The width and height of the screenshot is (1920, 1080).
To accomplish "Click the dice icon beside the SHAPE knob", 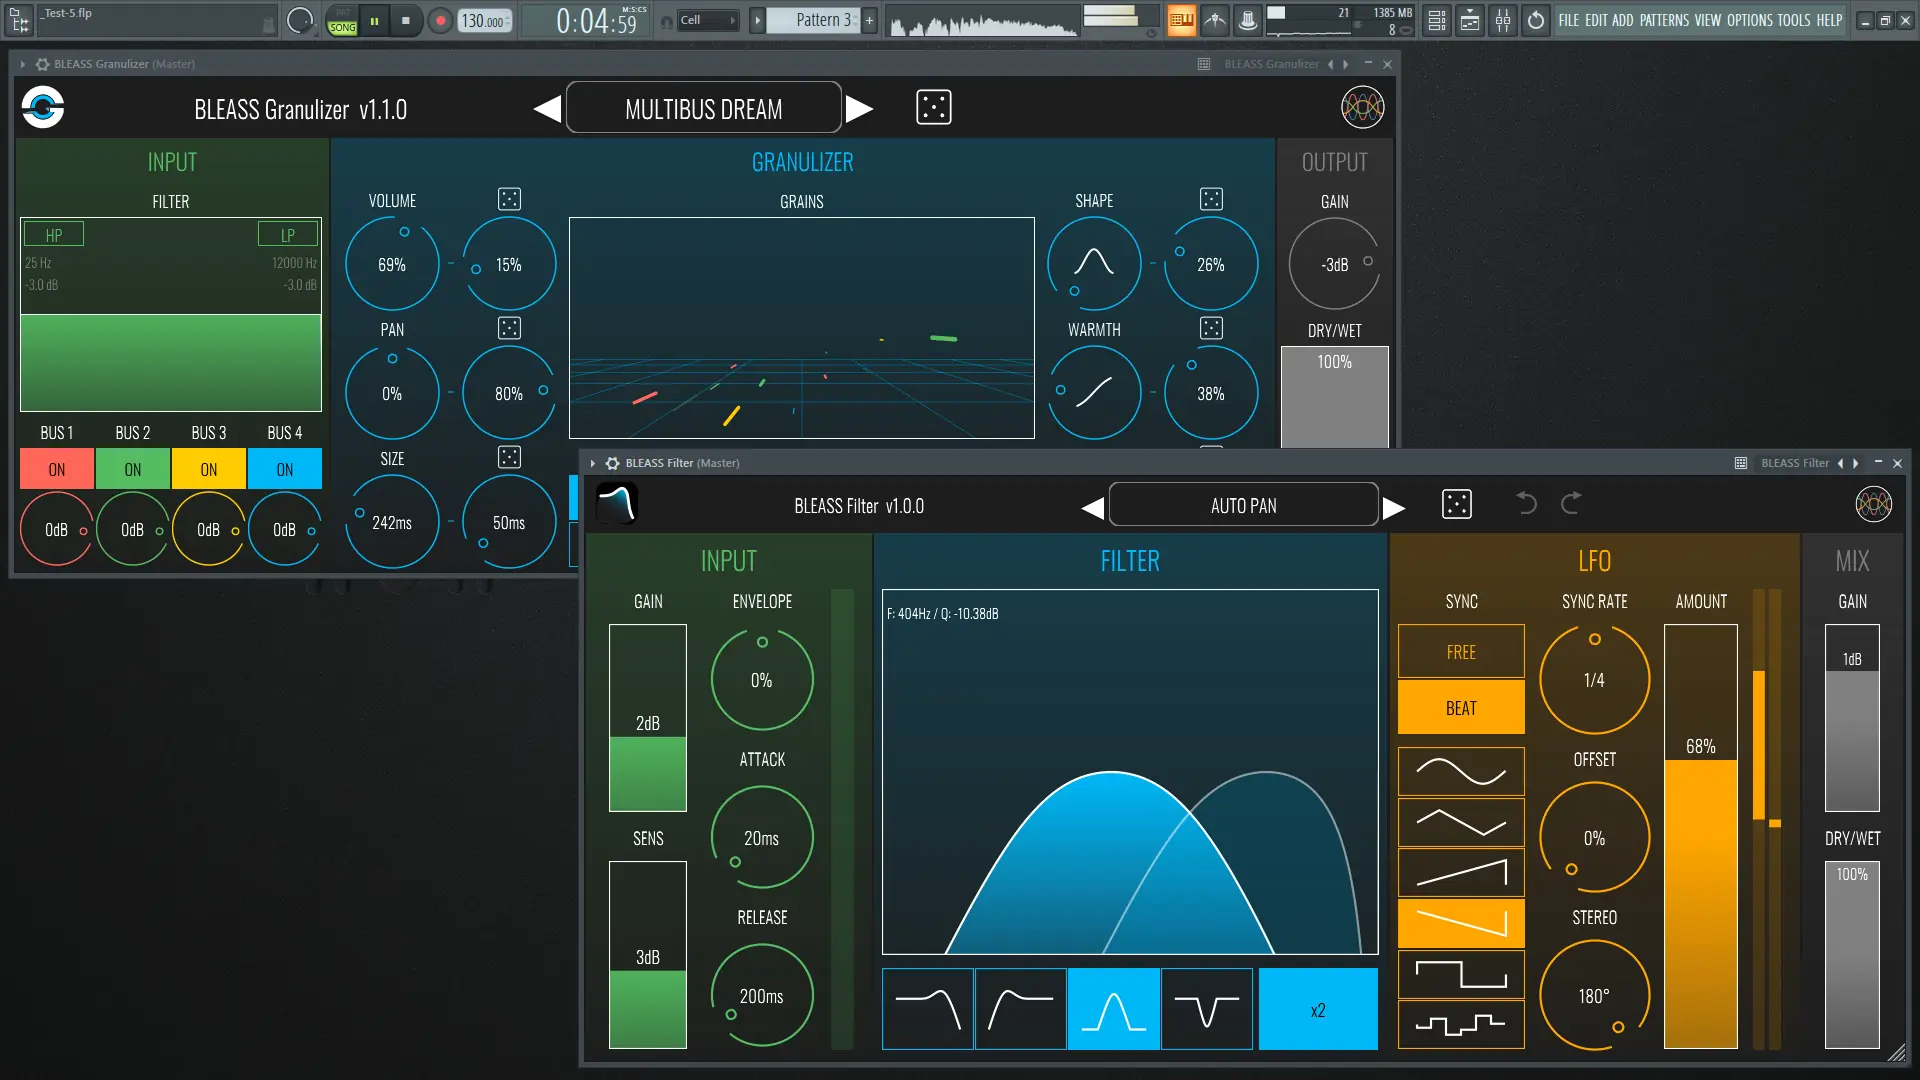I will 1211,198.
